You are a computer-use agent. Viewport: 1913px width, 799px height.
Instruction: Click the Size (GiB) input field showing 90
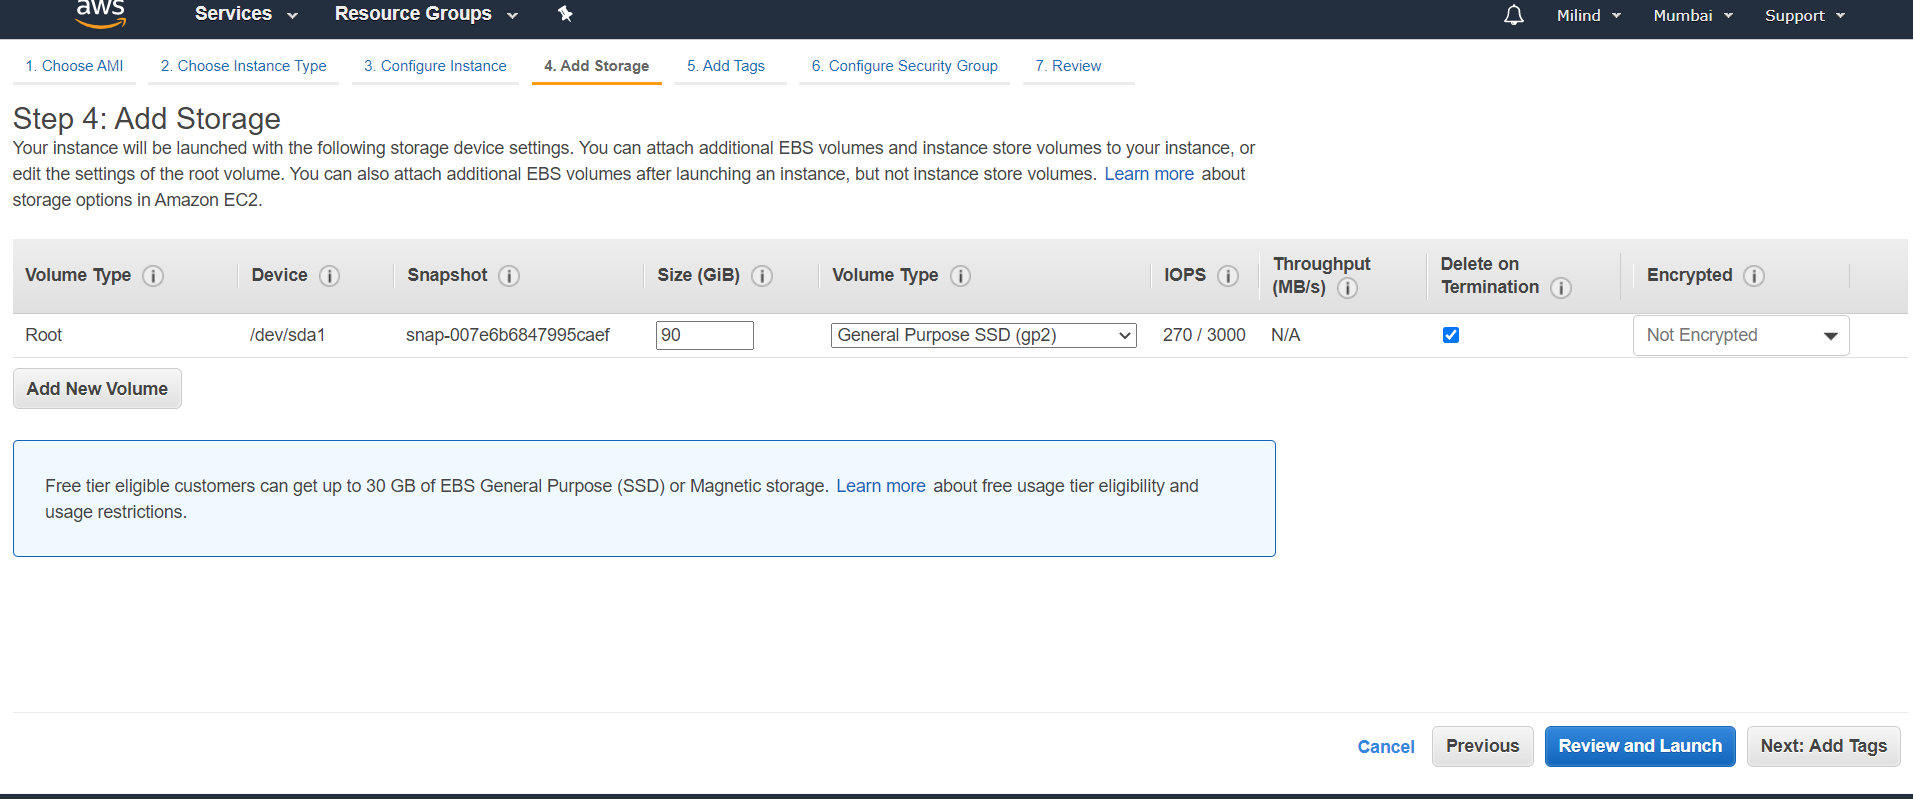(x=705, y=335)
